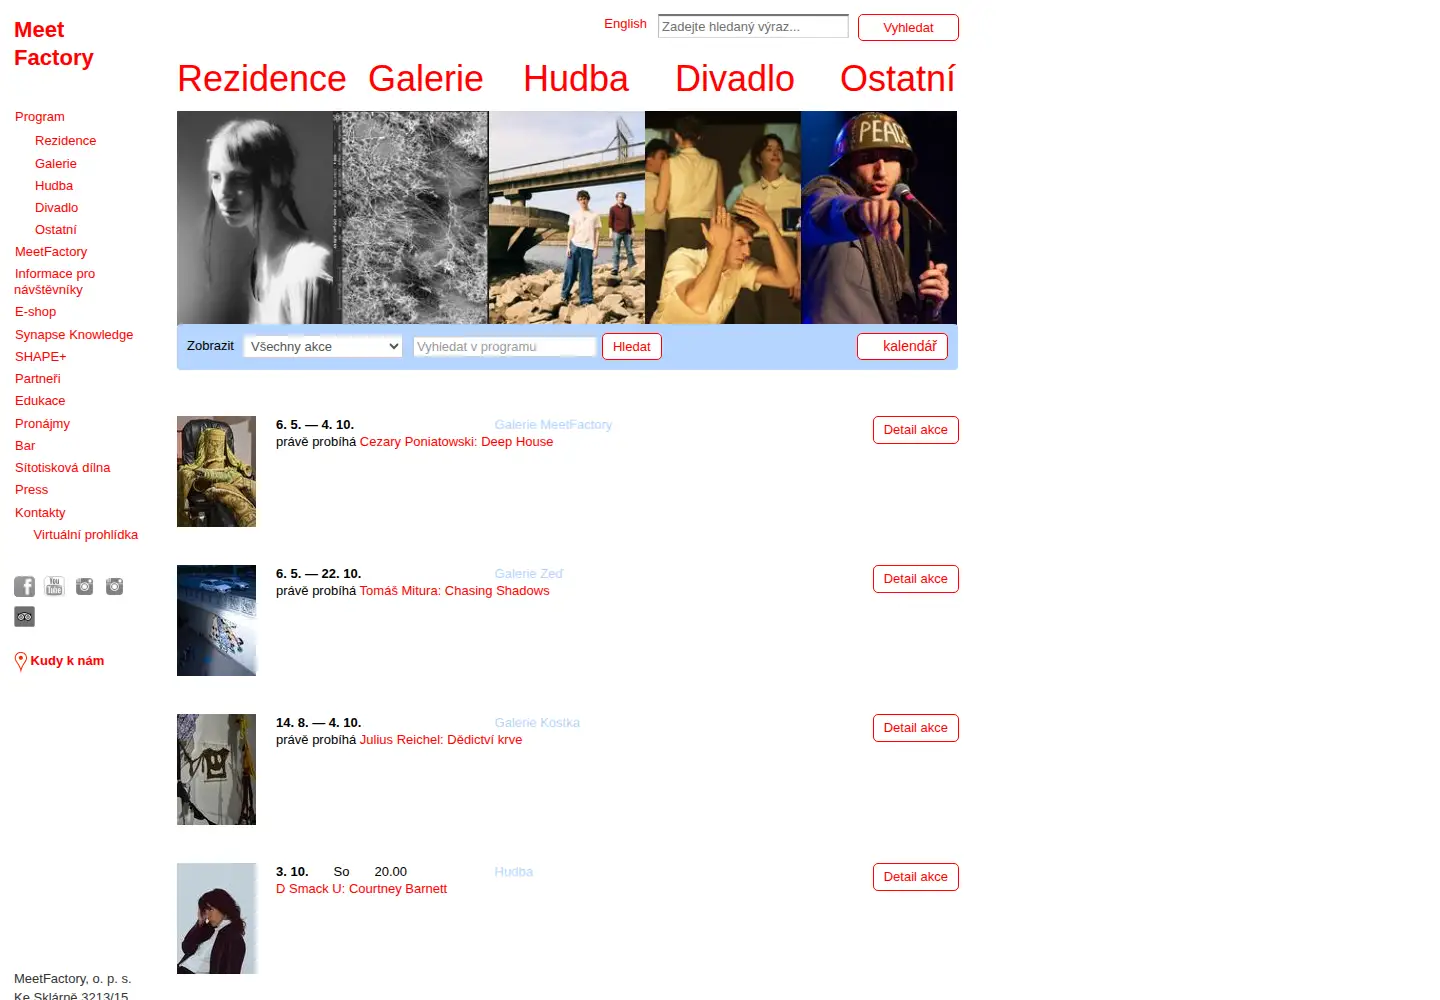Click the Vyhledat v programu field
Screen dimensions: 1440x1000
(505, 346)
